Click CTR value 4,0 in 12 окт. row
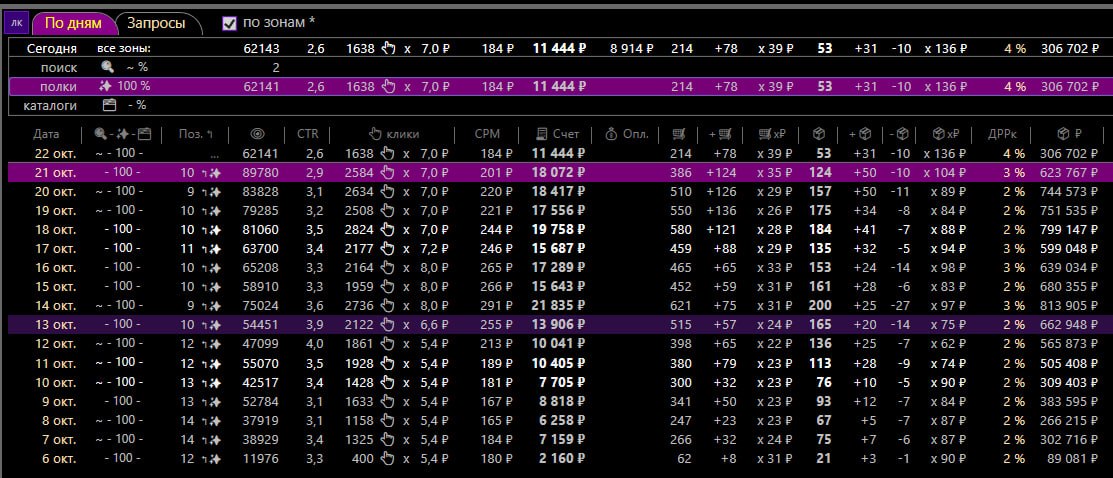The height and width of the screenshot is (478, 1113). click(x=315, y=344)
